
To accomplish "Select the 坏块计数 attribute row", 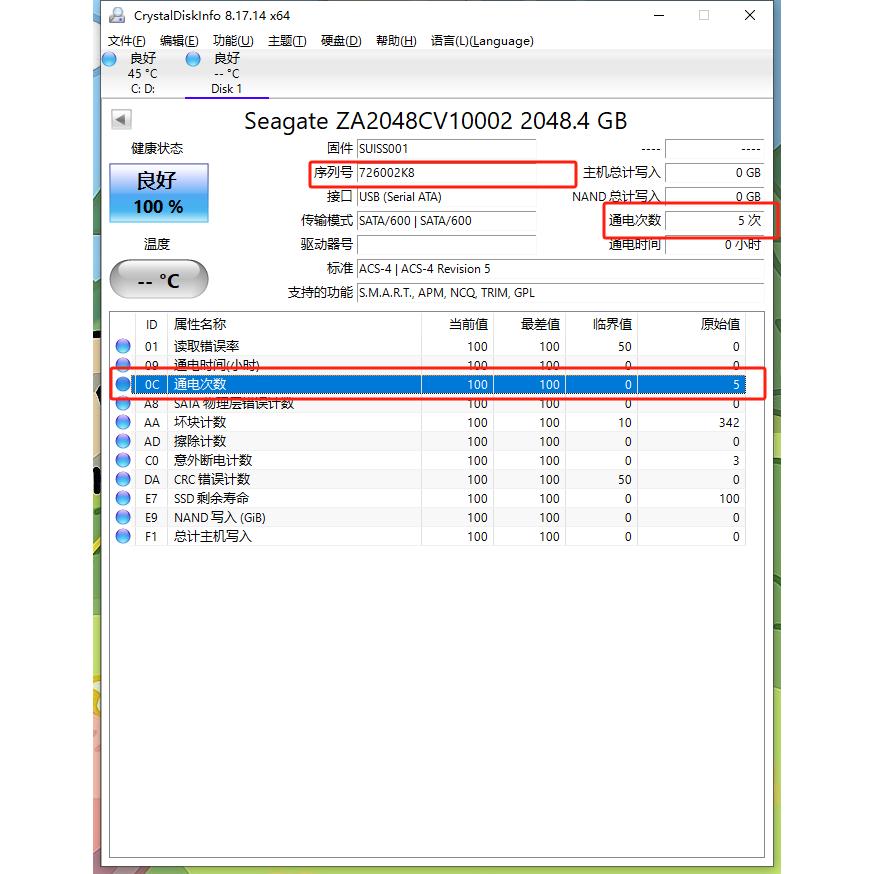I will pos(428,422).
